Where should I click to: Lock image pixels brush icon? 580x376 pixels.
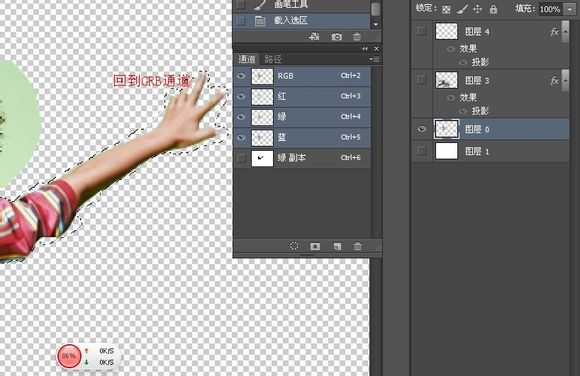point(462,9)
